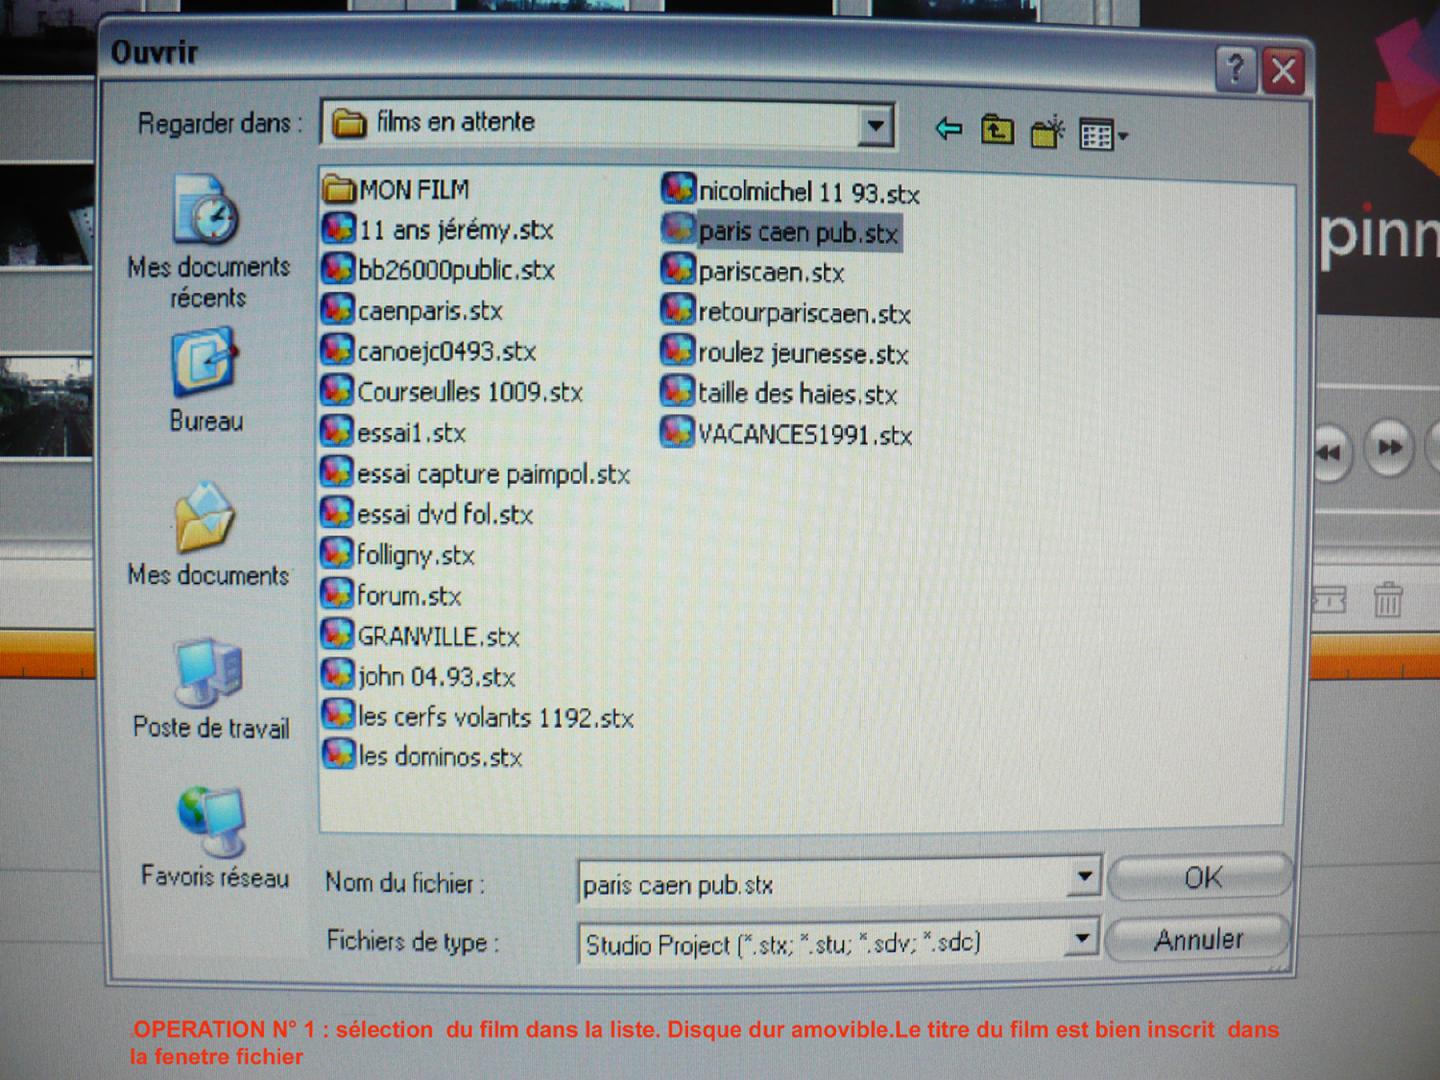
Task: Select file icon of essai dvd fol.stx
Action: click(338, 513)
